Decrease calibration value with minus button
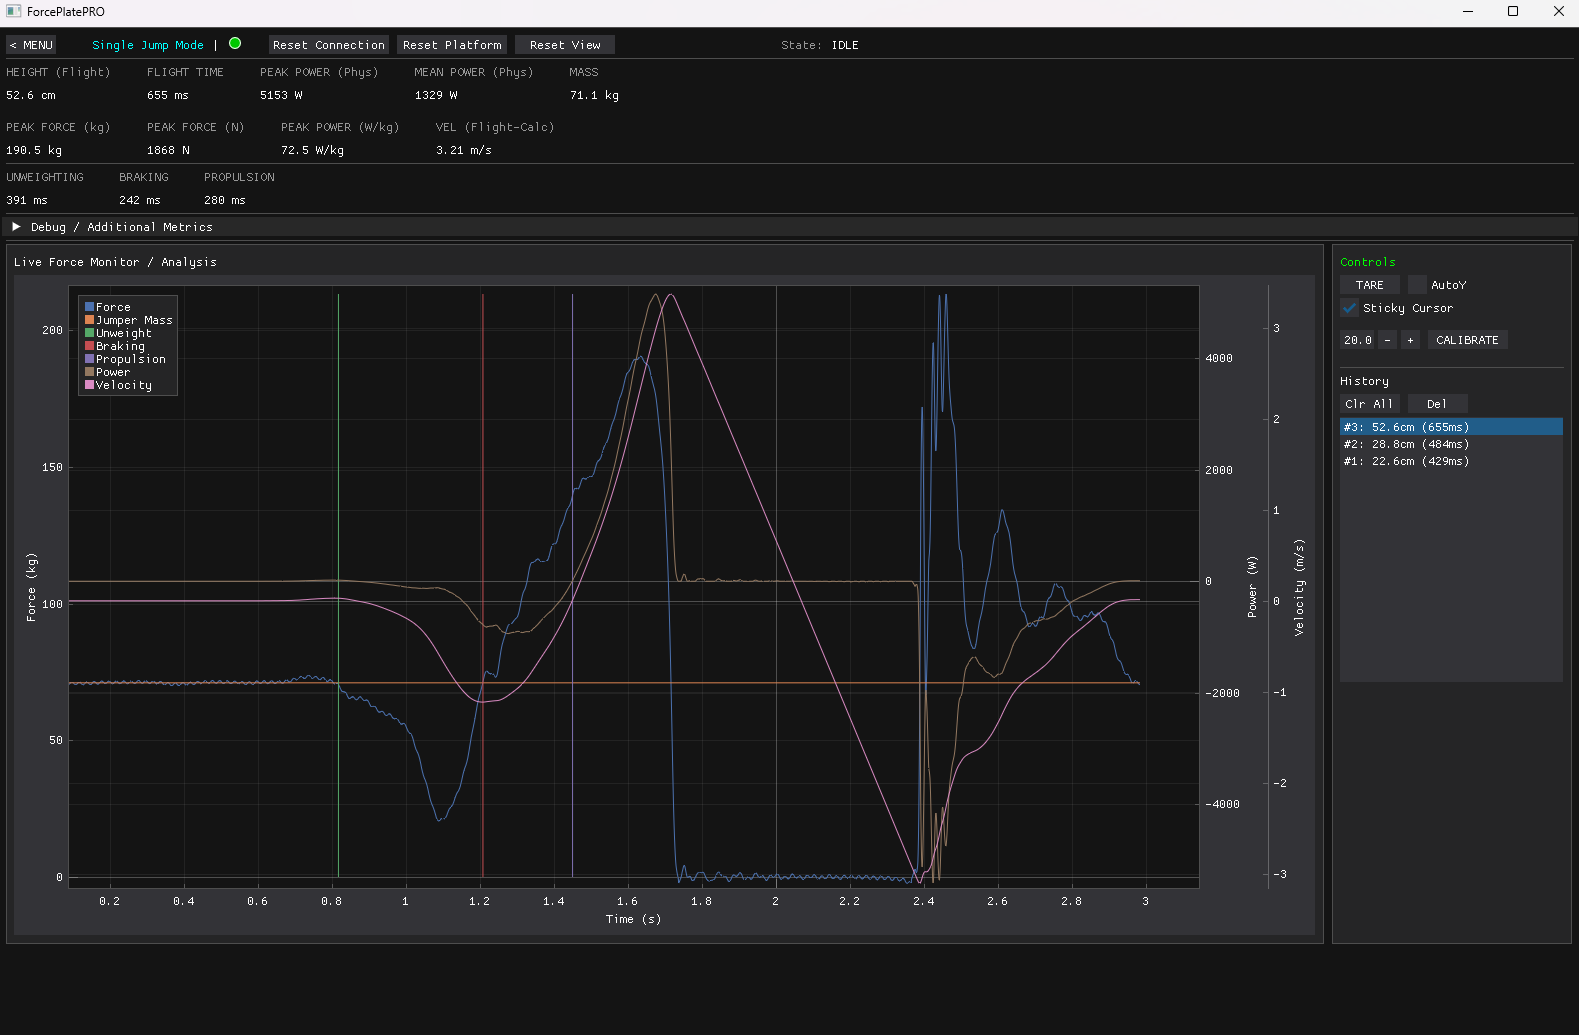Viewport: 1579px width, 1035px height. 1387,340
